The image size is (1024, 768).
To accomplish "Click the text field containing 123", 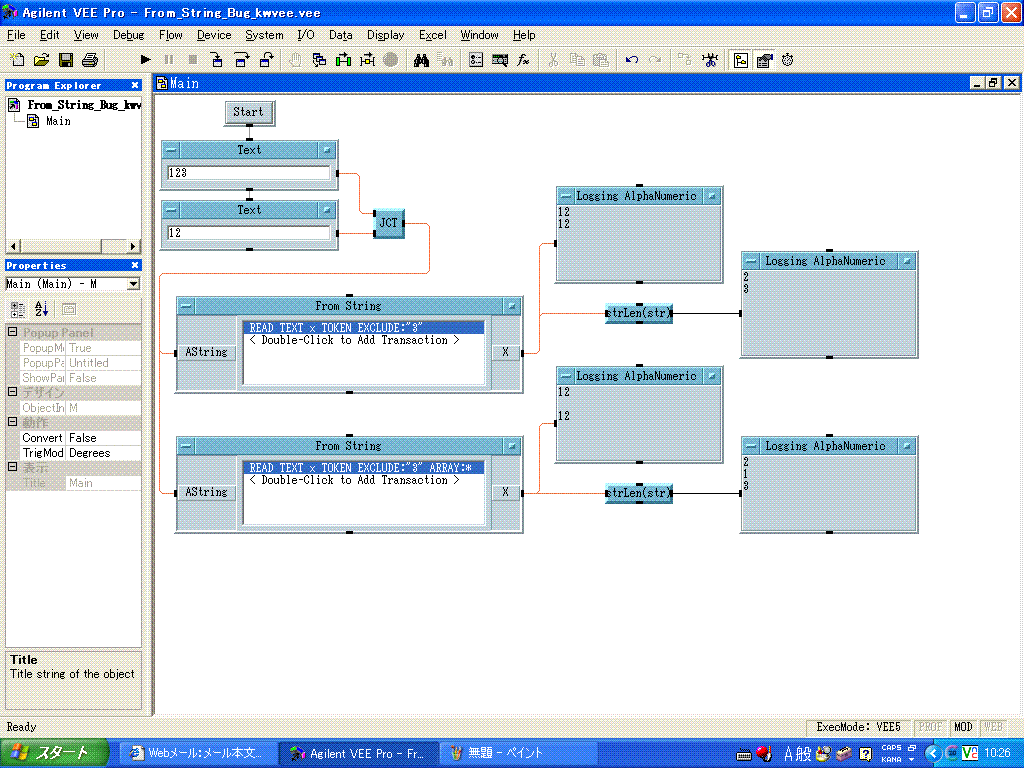I will (x=249, y=173).
